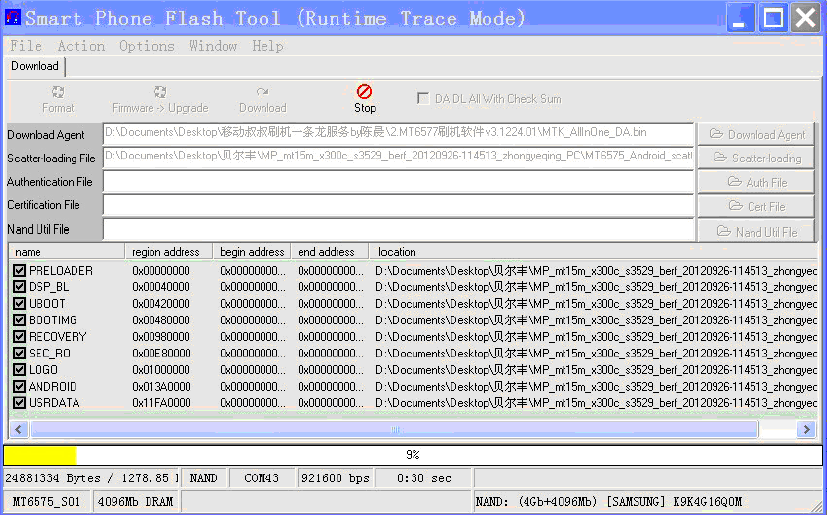This screenshot has width=827, height=515.
Task: Select the ANDROID row name
Action: click(53, 387)
